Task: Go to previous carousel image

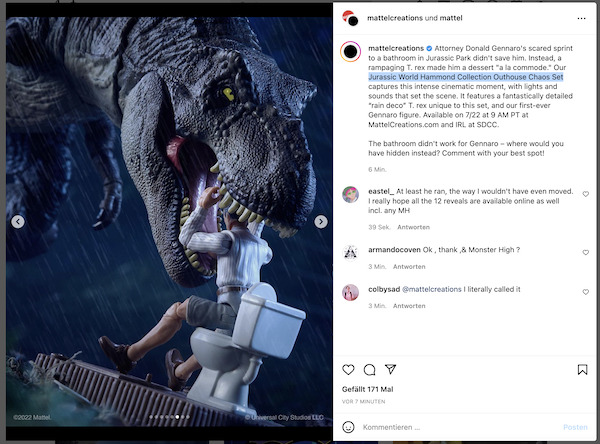Action: pos(18,222)
